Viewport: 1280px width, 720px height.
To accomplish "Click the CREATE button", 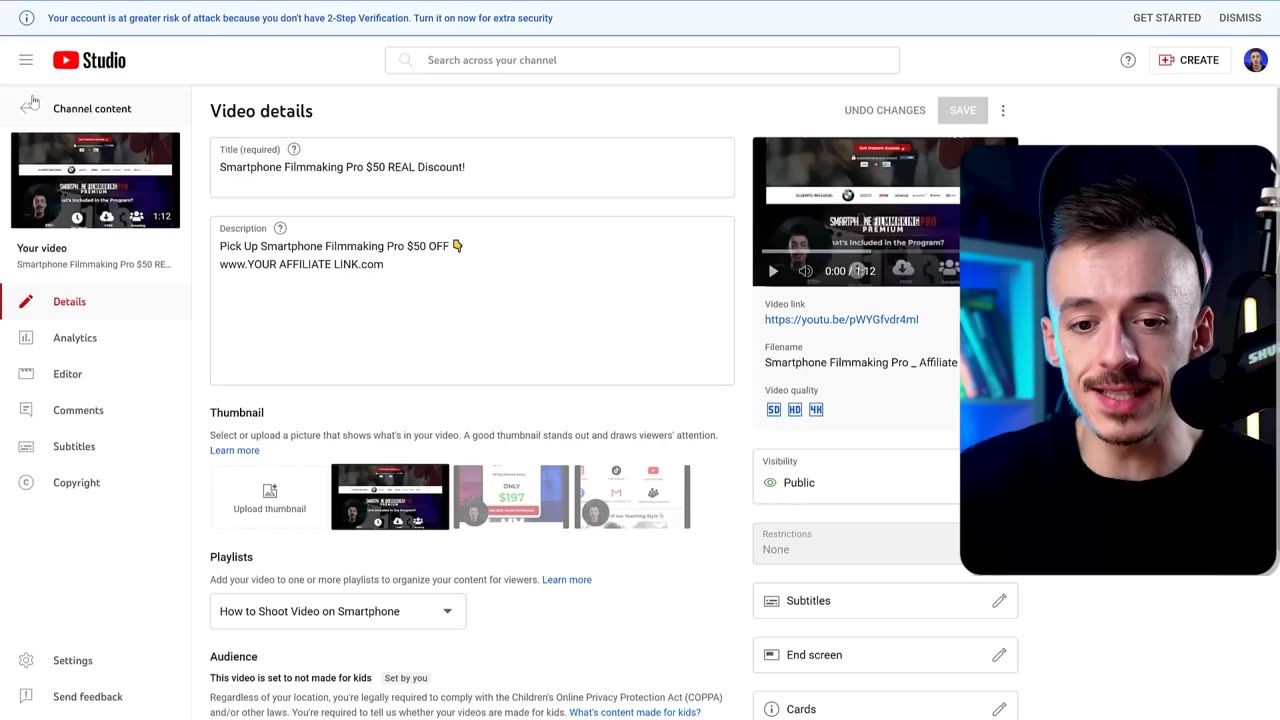I will (x=1189, y=60).
